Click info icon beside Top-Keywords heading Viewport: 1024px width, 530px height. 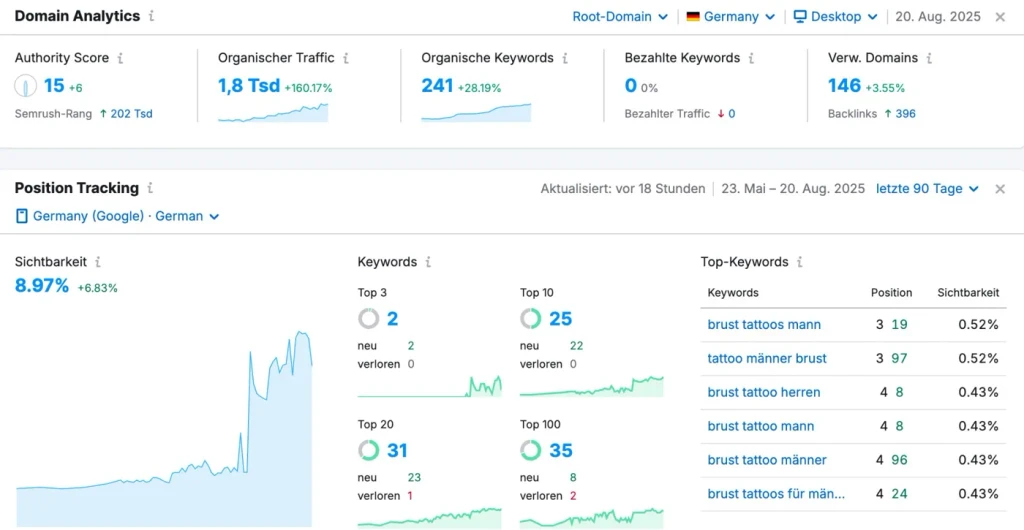(799, 262)
